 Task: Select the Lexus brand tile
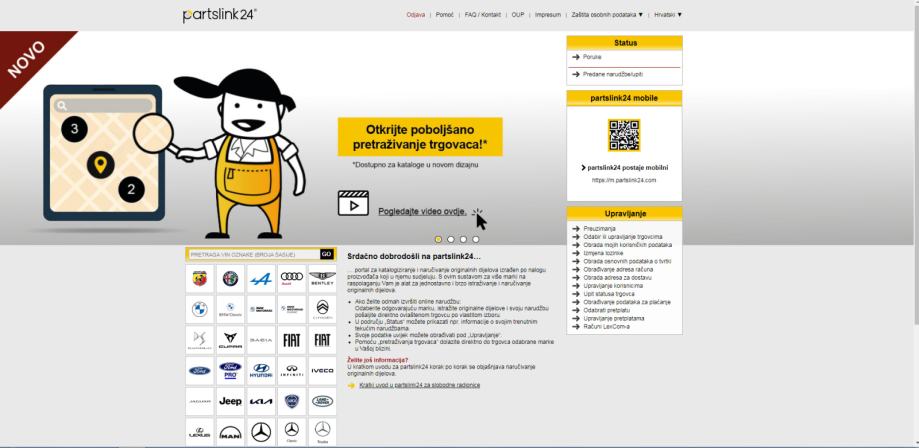coord(200,432)
